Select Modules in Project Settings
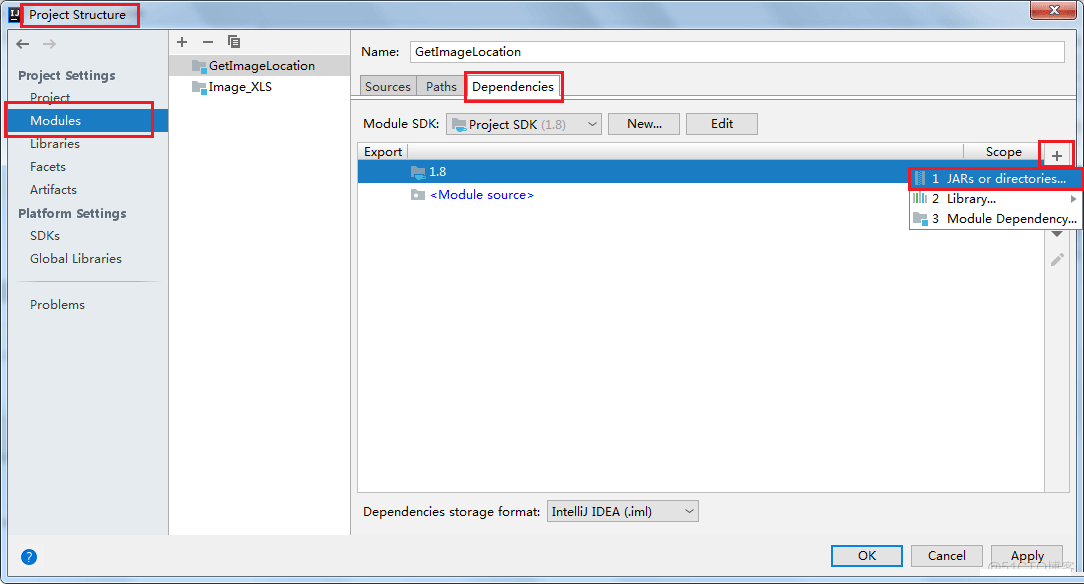The image size is (1084, 584). 86,120
